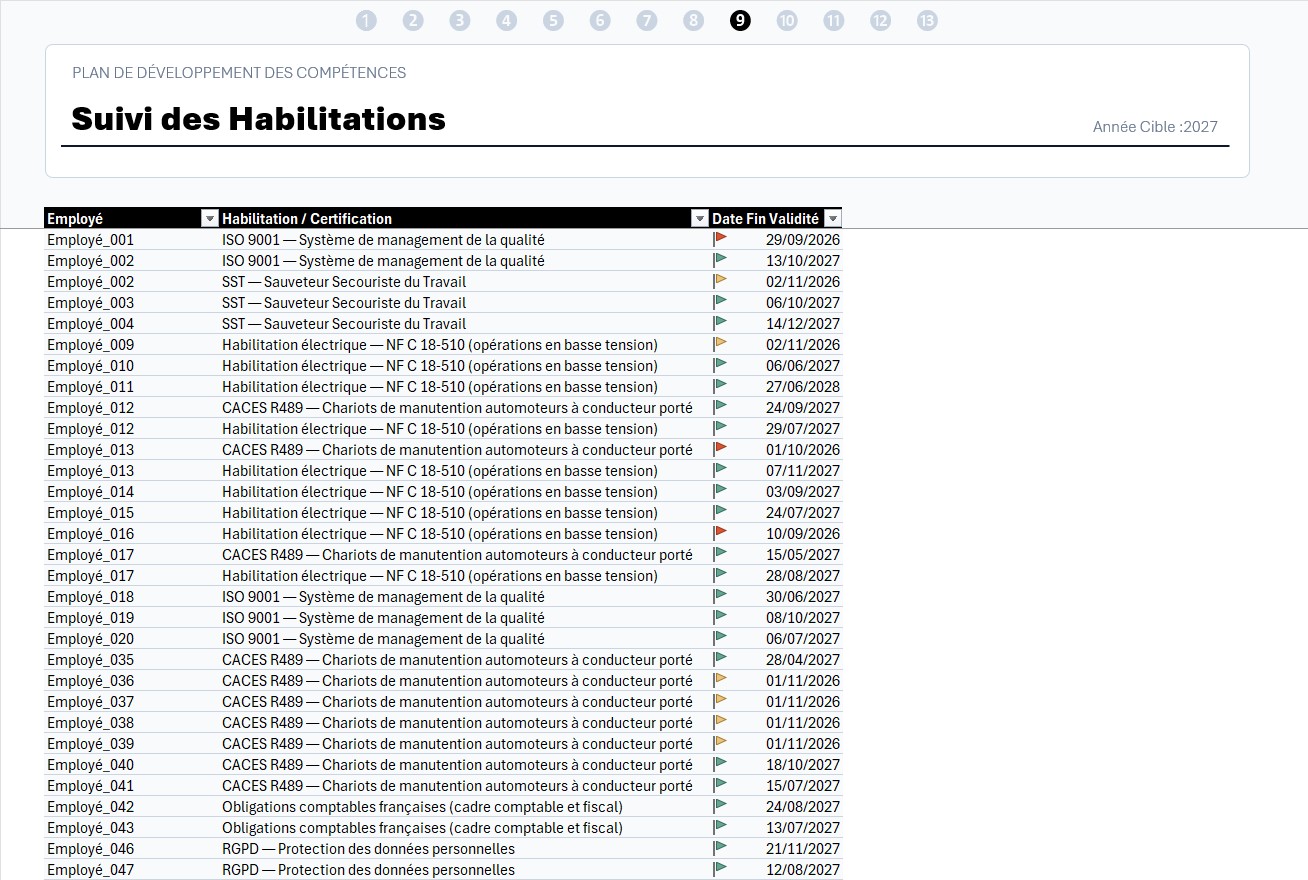This screenshot has width=1308, height=880.
Task: Click the green flag on Employé_003's row
Action: [x=720, y=302]
